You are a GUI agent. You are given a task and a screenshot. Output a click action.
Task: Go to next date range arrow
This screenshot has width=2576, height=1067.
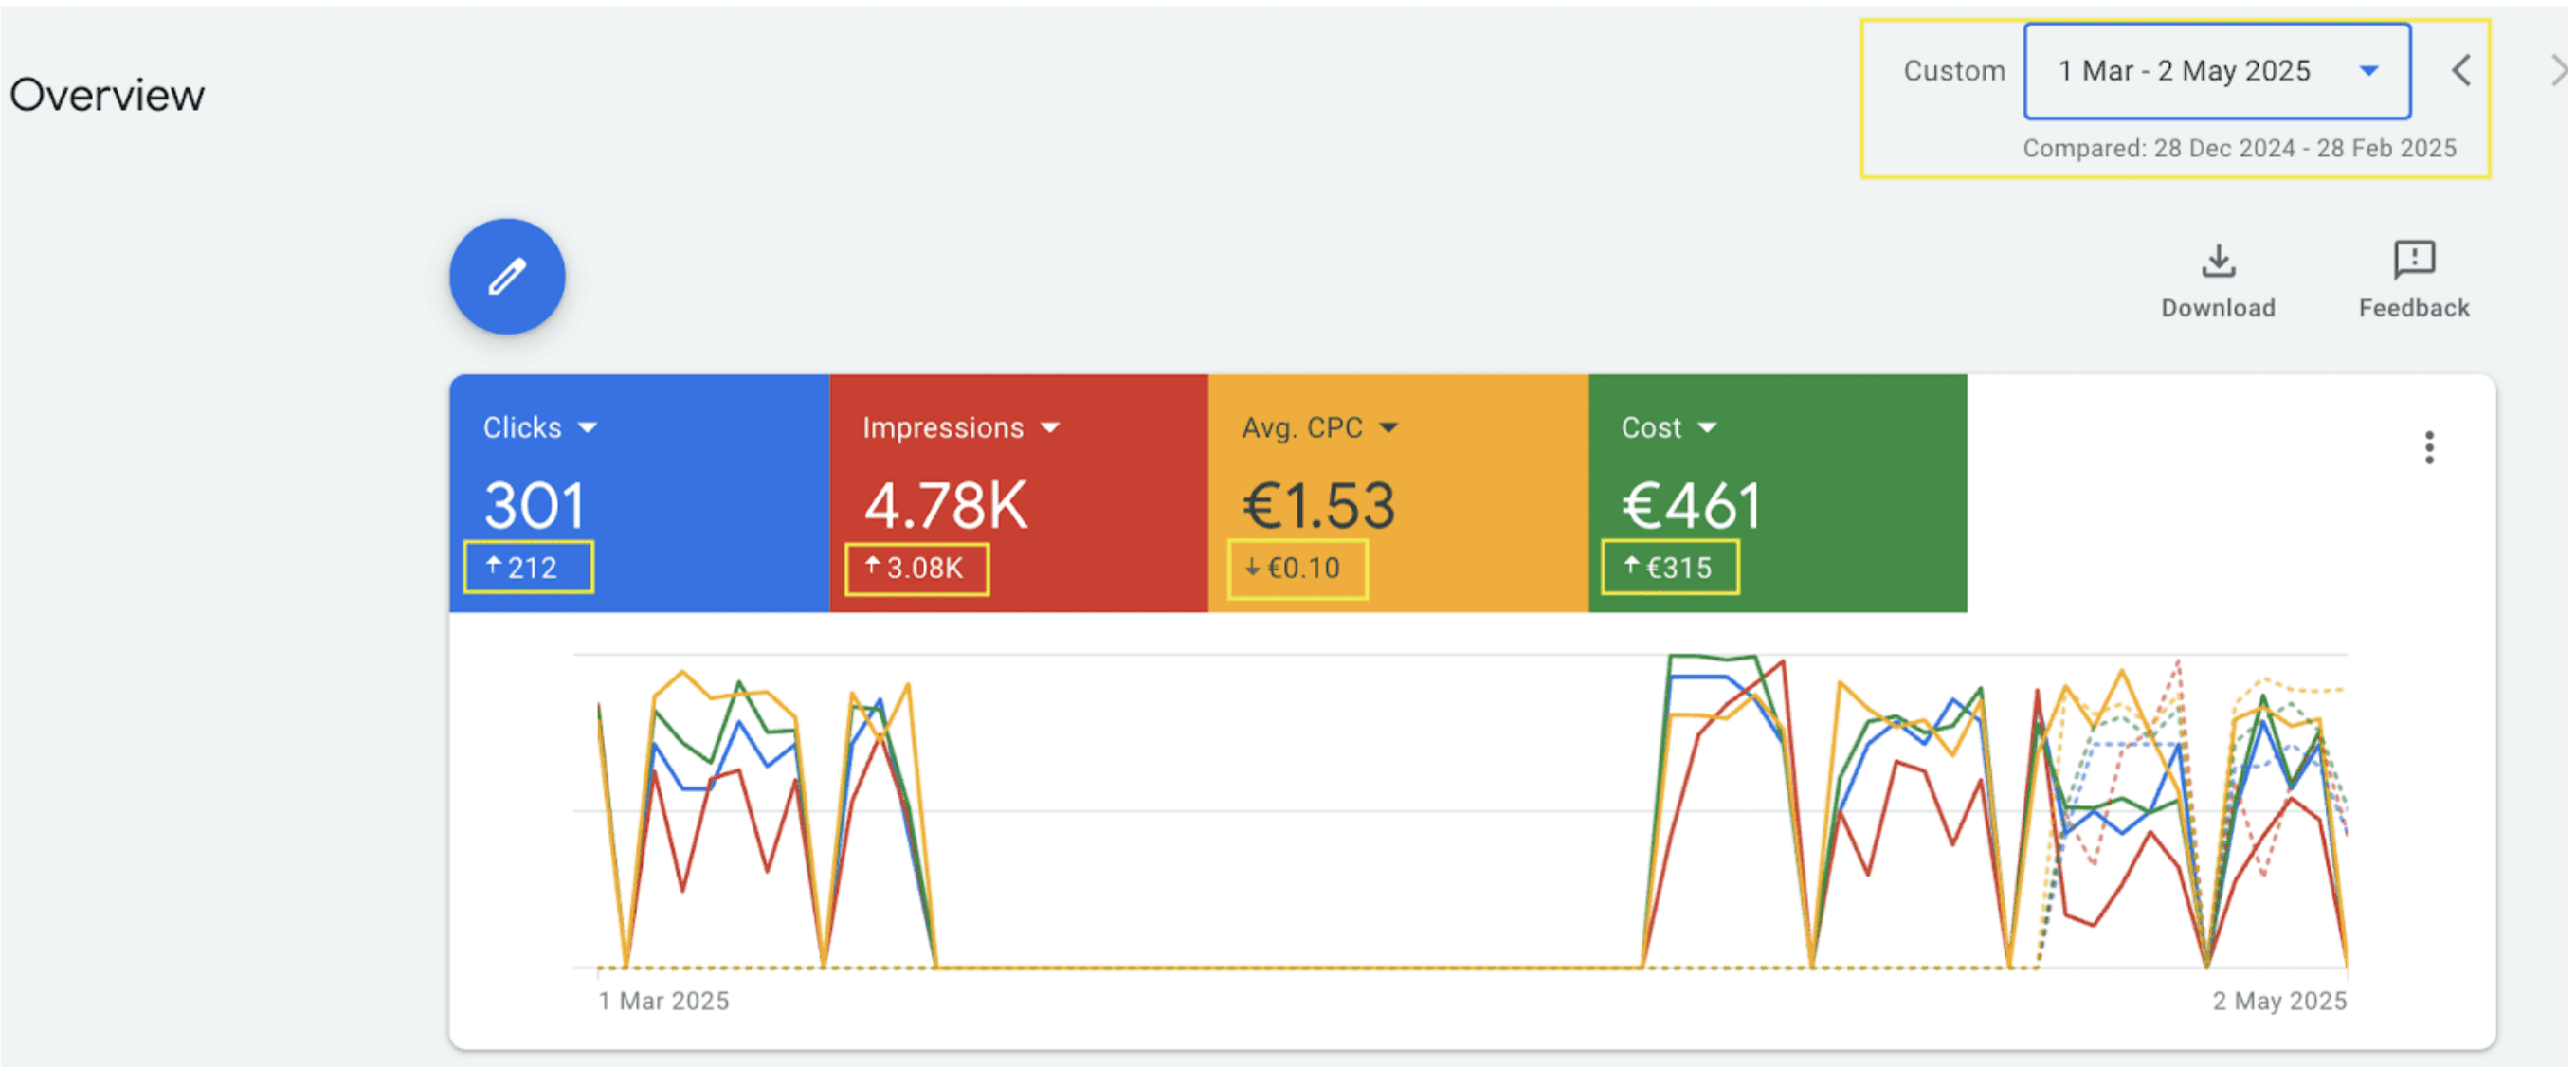[2560, 71]
